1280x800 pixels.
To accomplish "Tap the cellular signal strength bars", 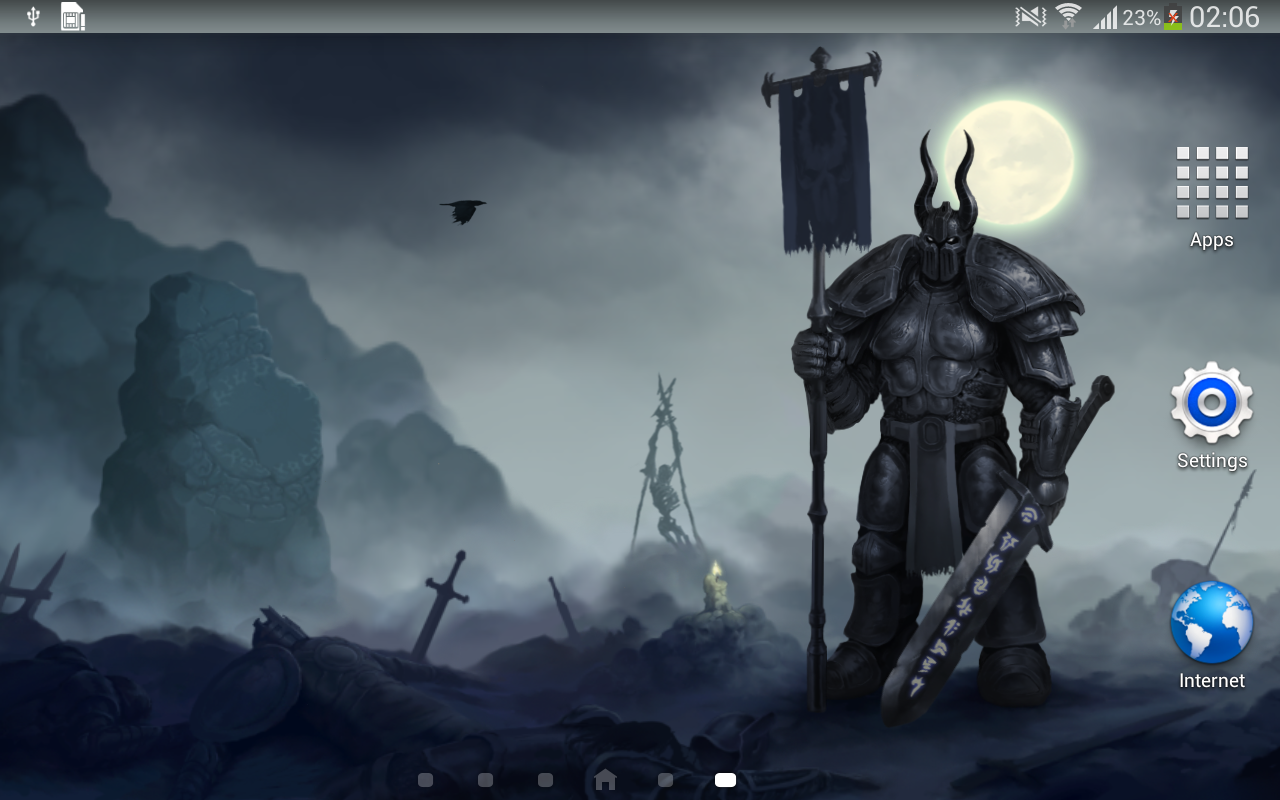I will pyautogui.click(x=1105, y=17).
